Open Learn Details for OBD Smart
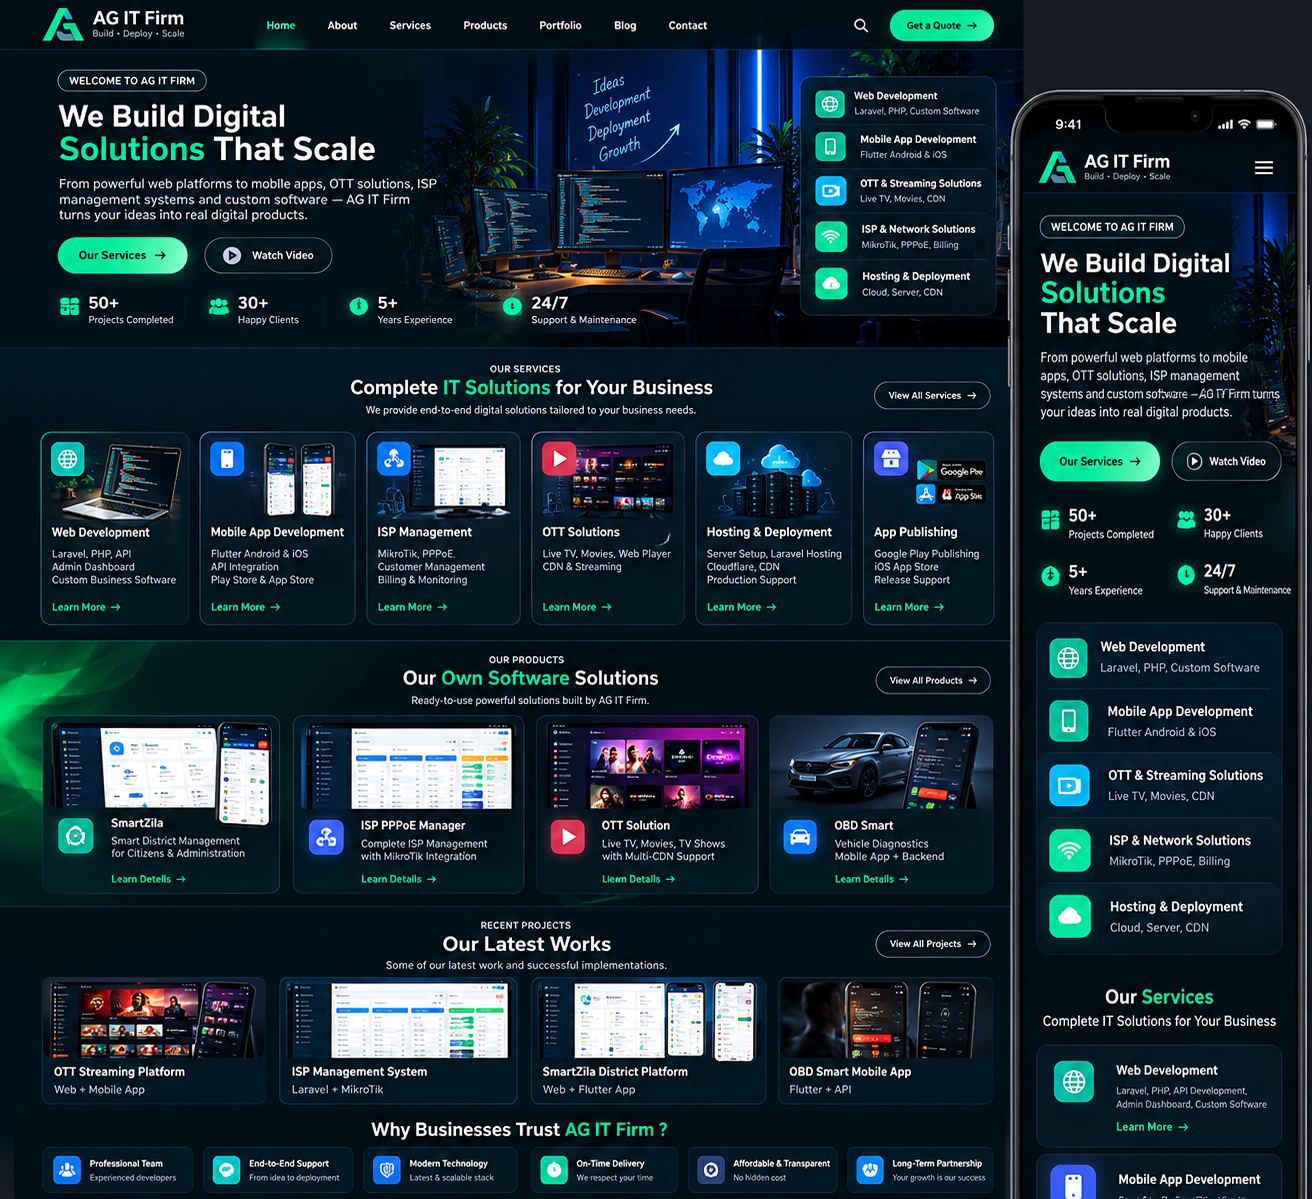This screenshot has height=1199, width=1312. (x=872, y=879)
